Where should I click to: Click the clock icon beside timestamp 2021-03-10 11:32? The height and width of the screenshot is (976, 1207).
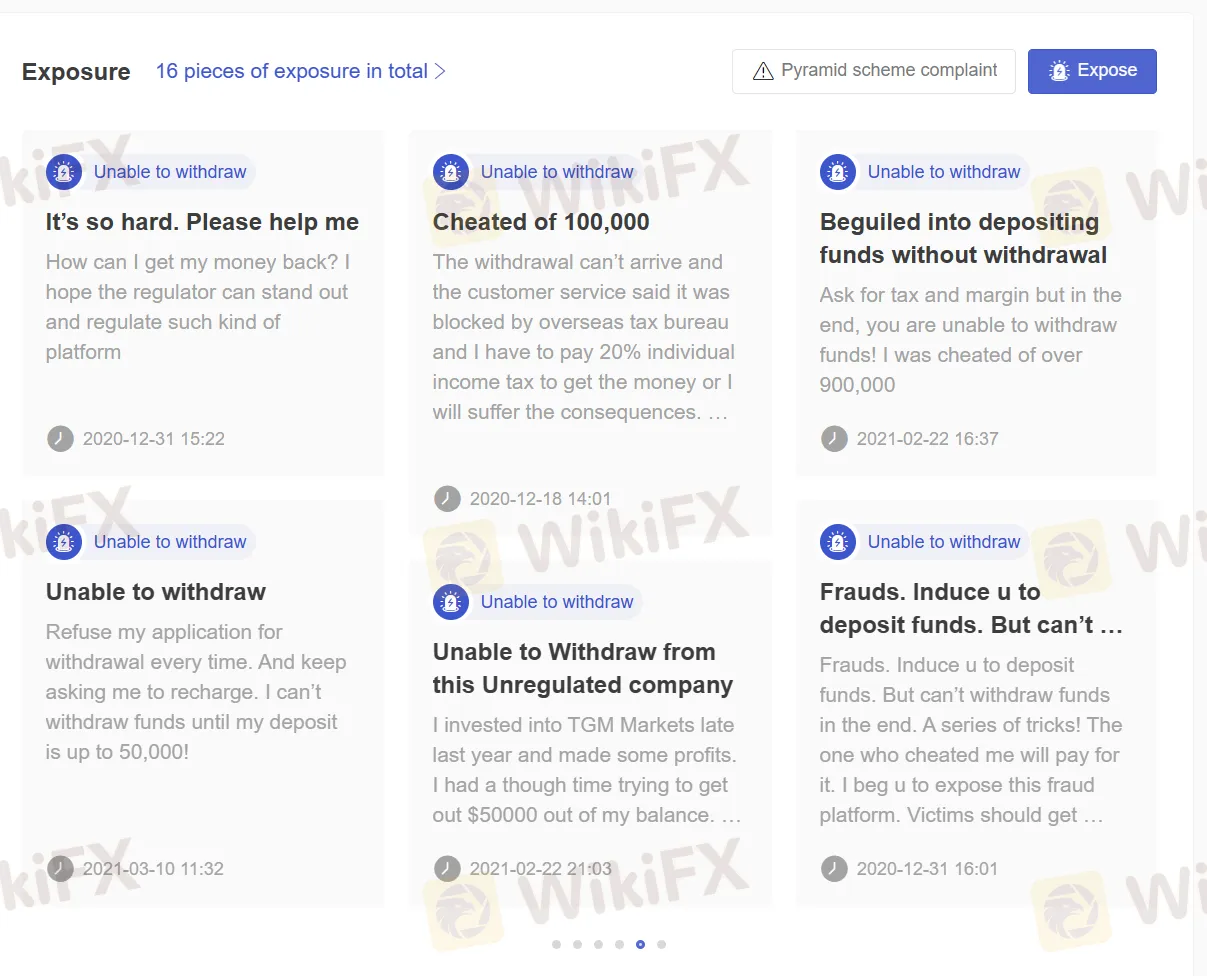pos(60,868)
